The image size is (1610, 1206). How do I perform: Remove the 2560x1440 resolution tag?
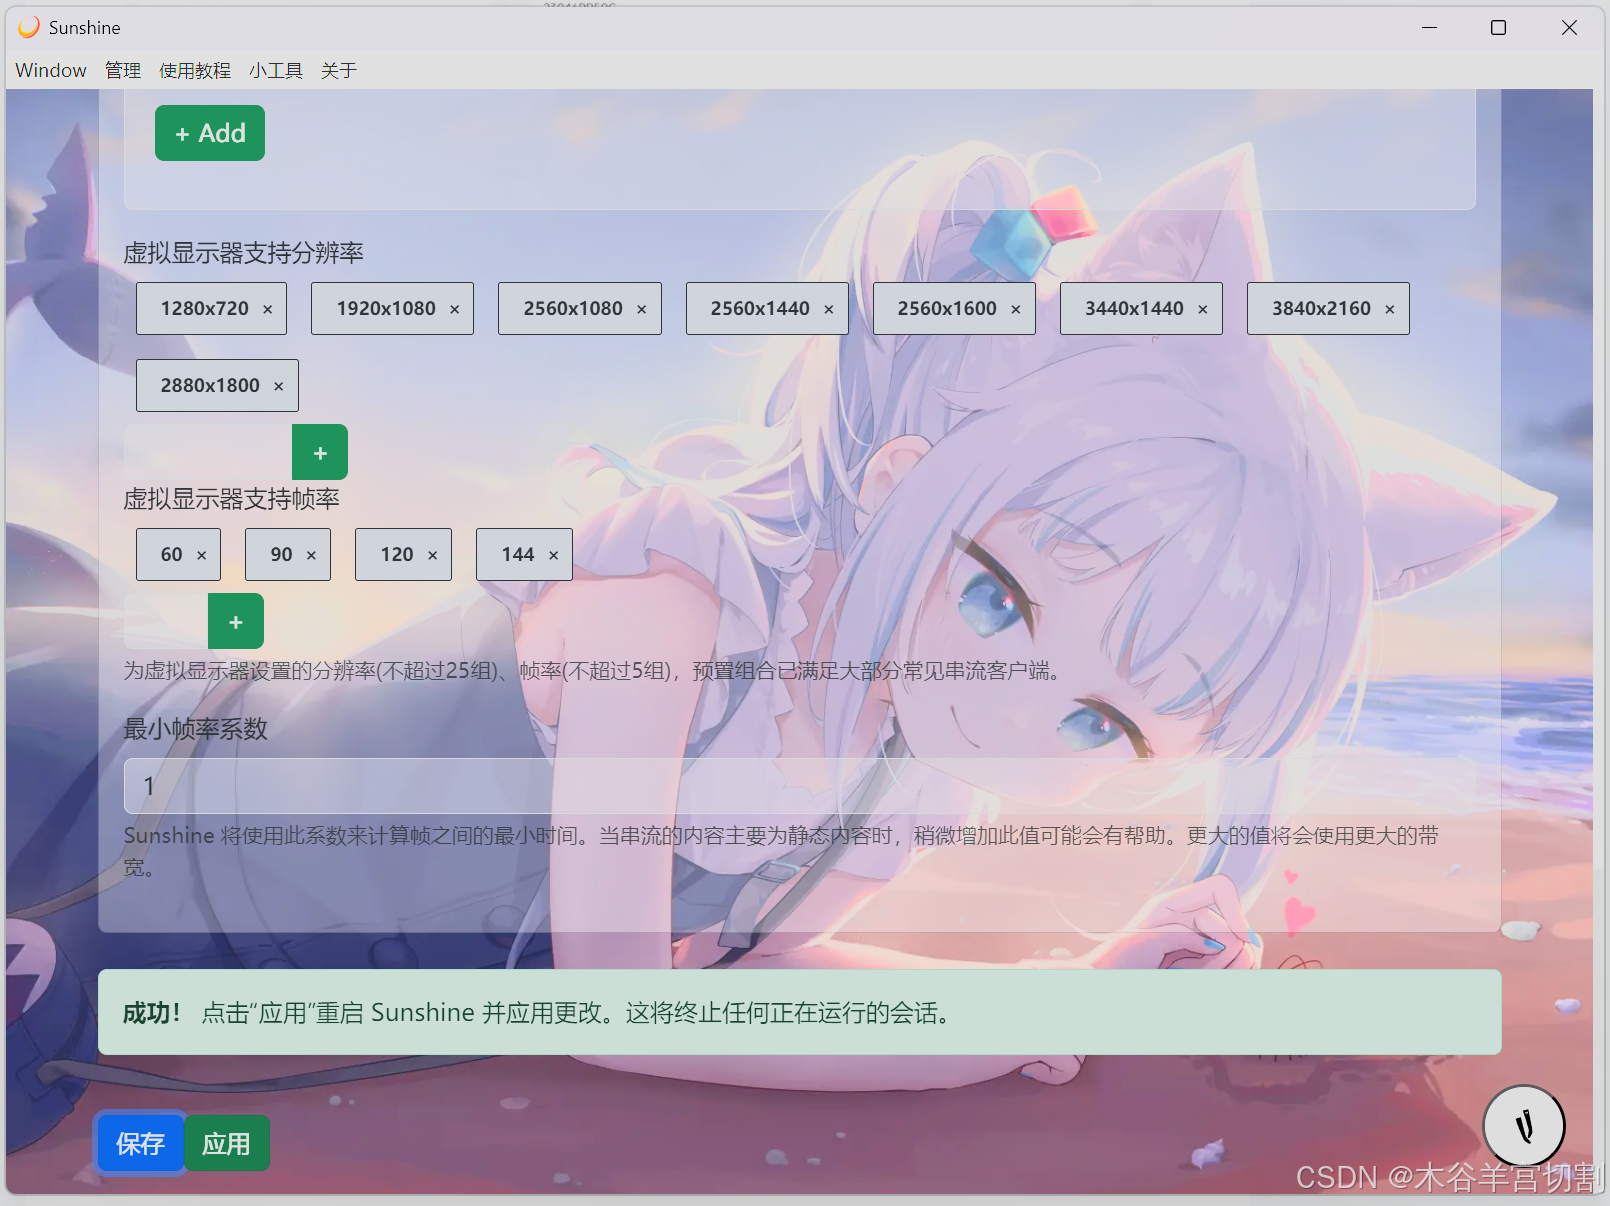click(x=828, y=309)
